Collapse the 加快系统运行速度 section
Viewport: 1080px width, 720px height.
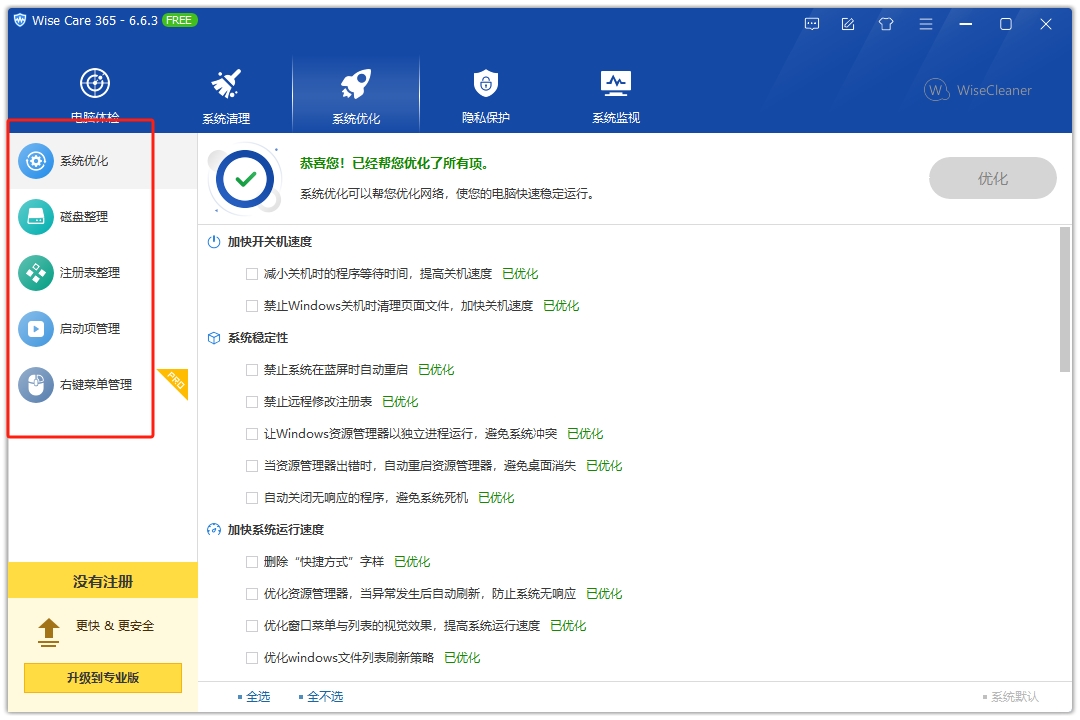[268, 529]
